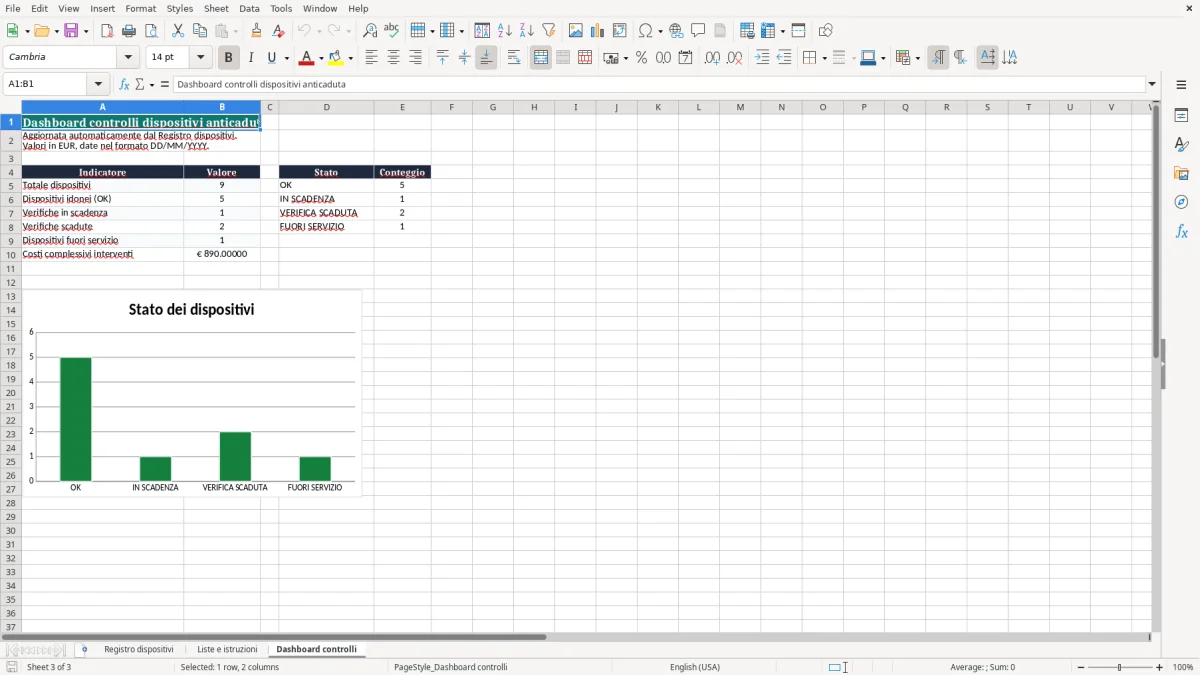
Task: Toggle the AutoFilter funnel icon
Action: pyautogui.click(x=549, y=31)
